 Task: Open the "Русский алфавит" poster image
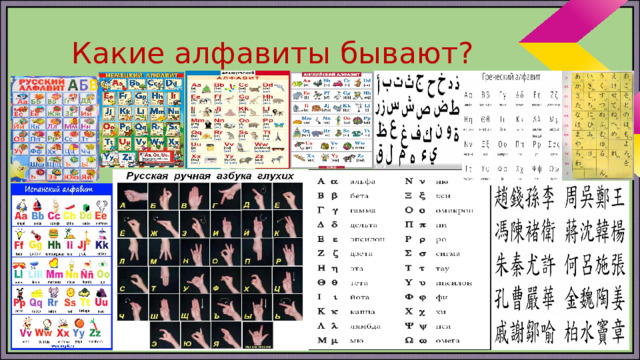click(55, 129)
